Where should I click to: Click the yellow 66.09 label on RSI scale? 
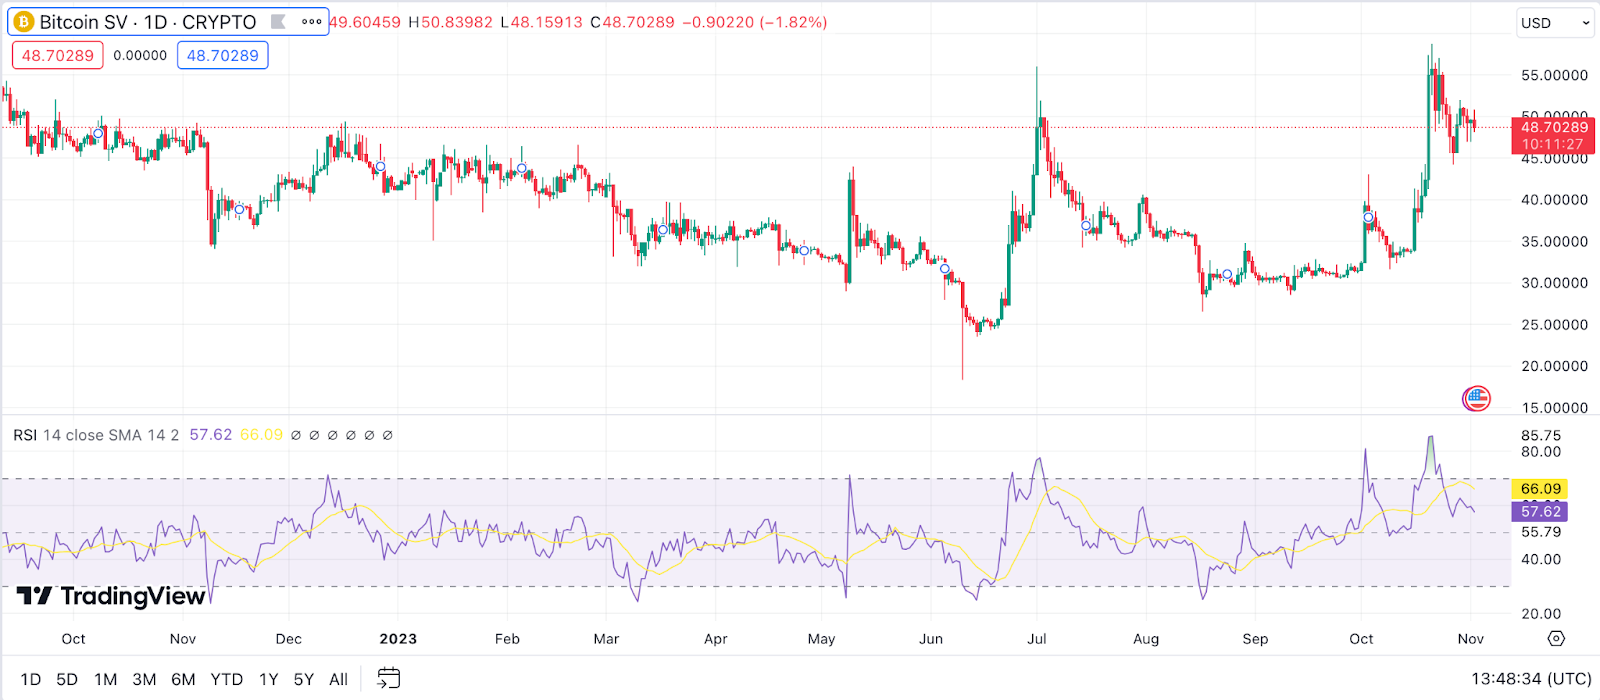(x=1540, y=489)
